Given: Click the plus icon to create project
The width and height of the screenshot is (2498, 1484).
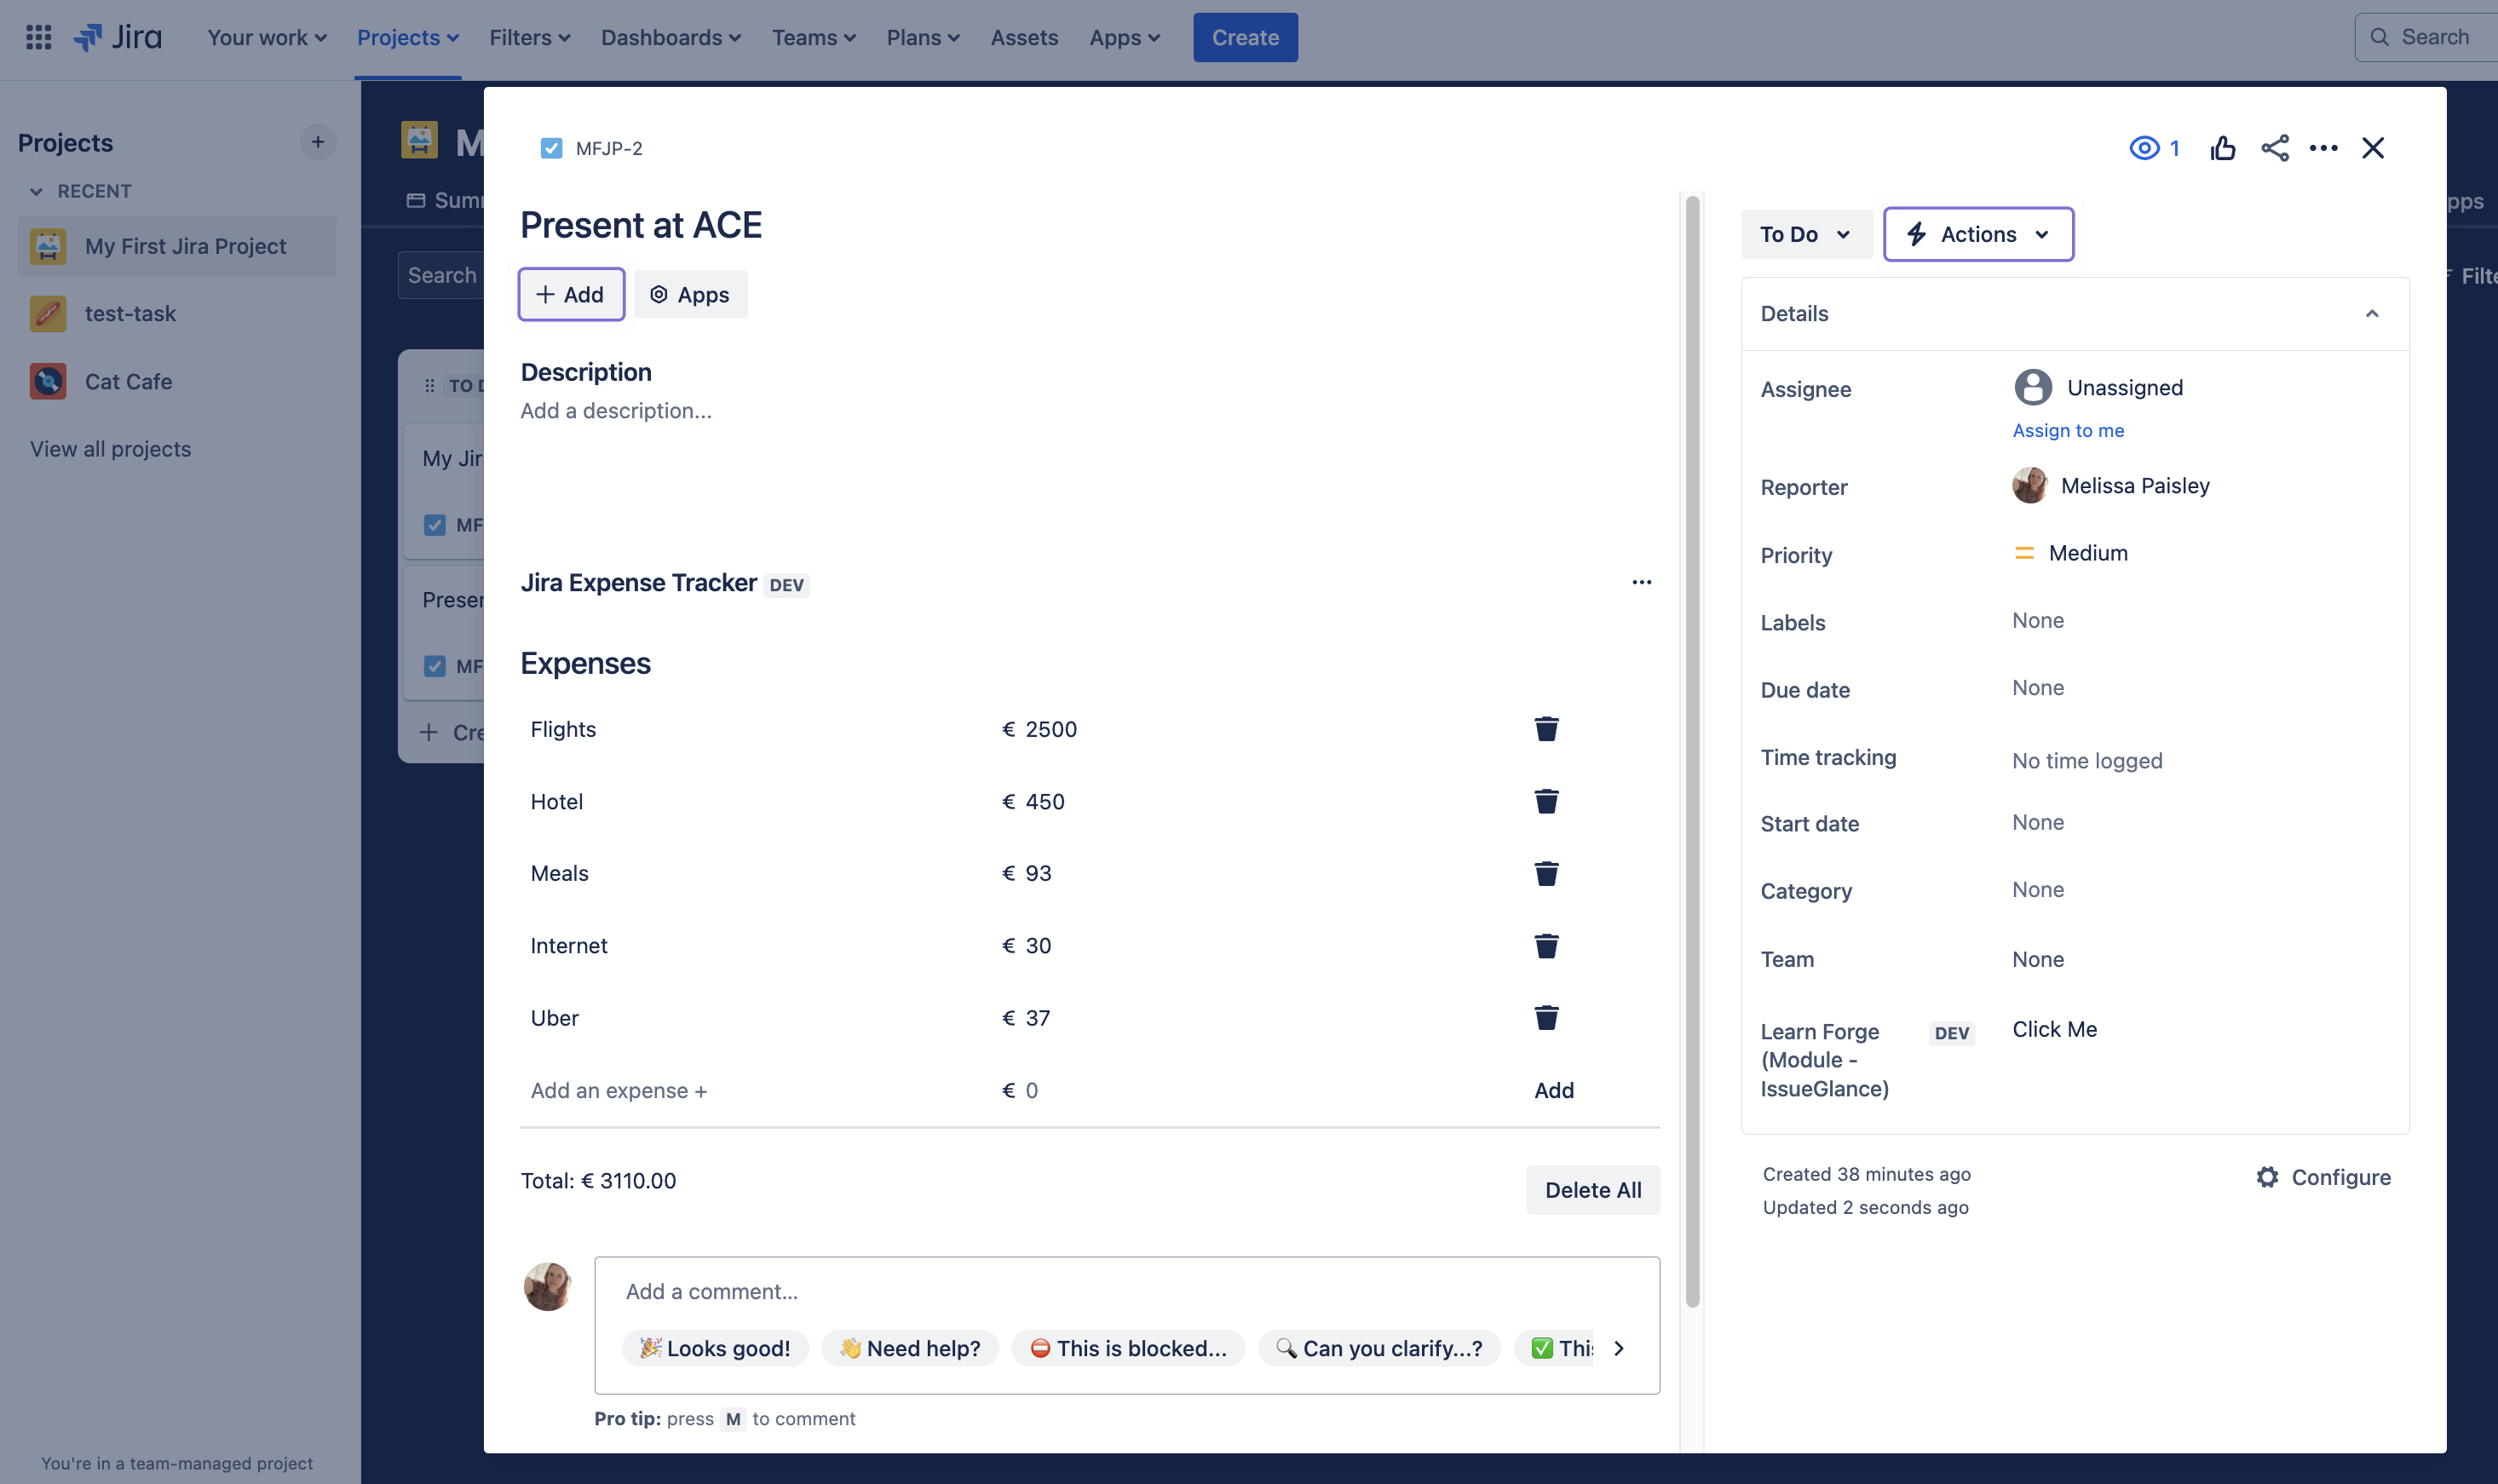Looking at the screenshot, I should 317,142.
